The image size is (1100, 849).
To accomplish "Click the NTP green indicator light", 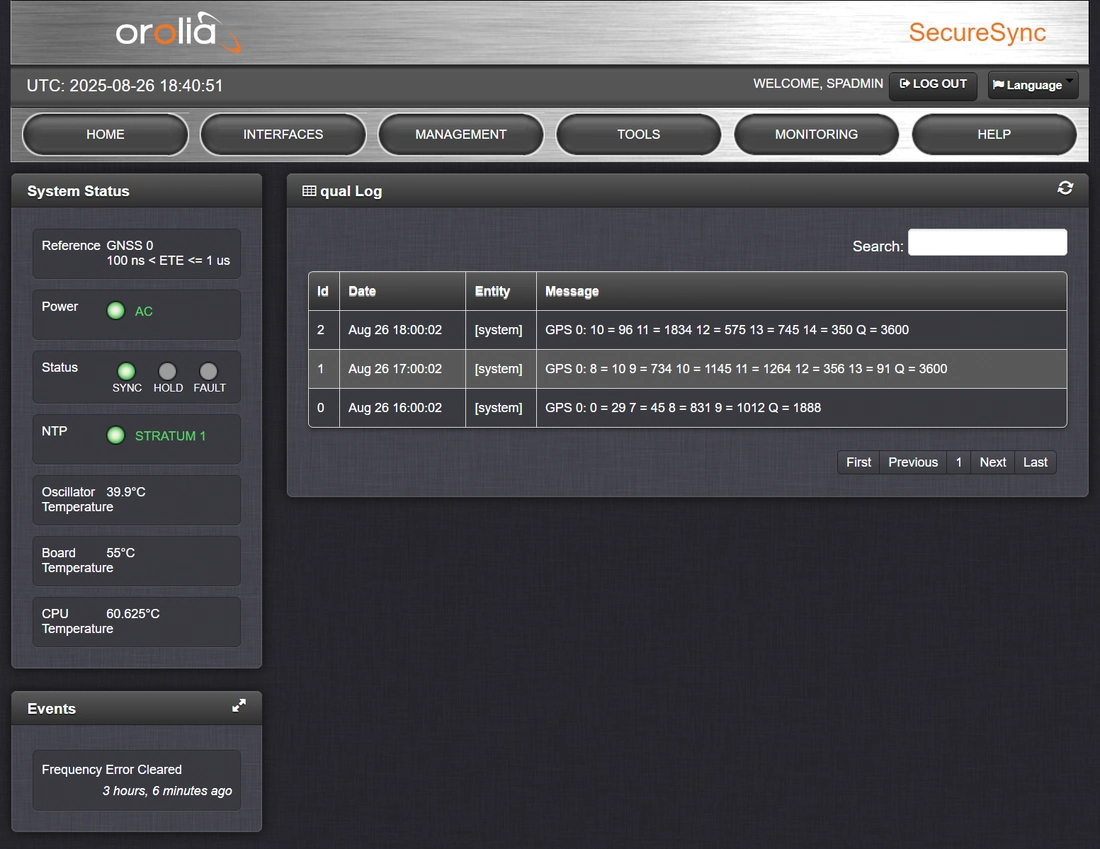I will tap(116, 435).
